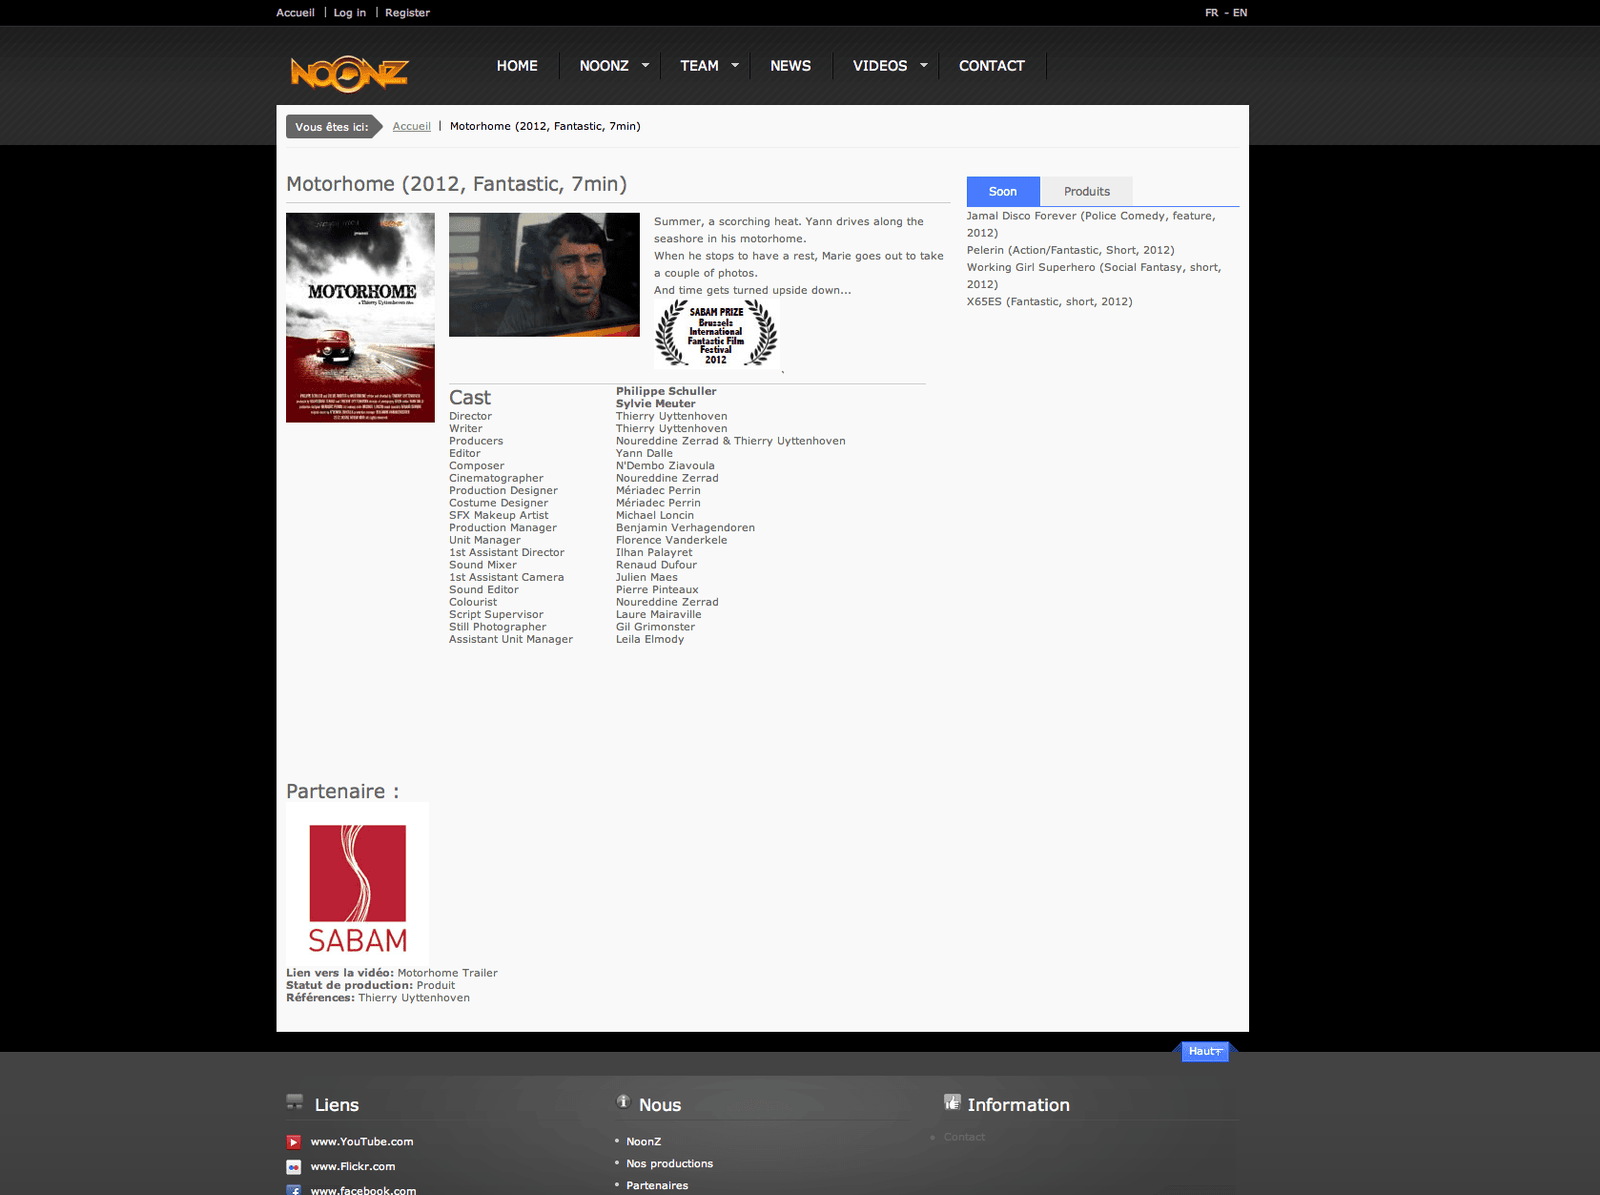Expand the NOONZ menu dropdown arrow
The image size is (1600, 1195).
click(x=645, y=66)
